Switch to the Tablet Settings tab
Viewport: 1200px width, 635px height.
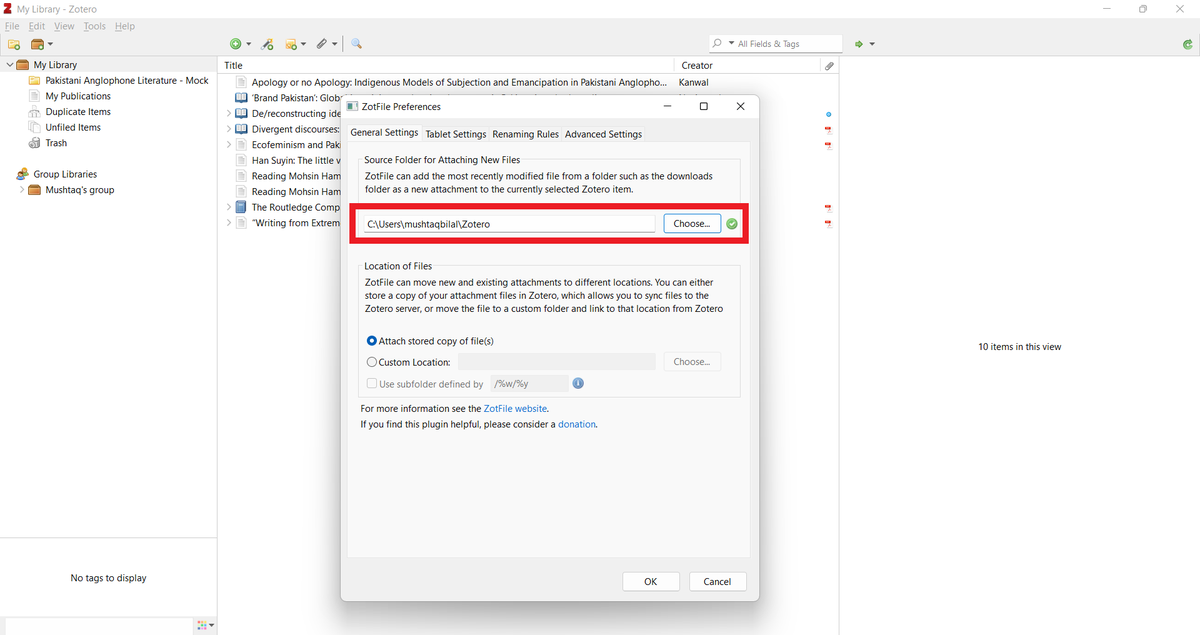point(456,134)
